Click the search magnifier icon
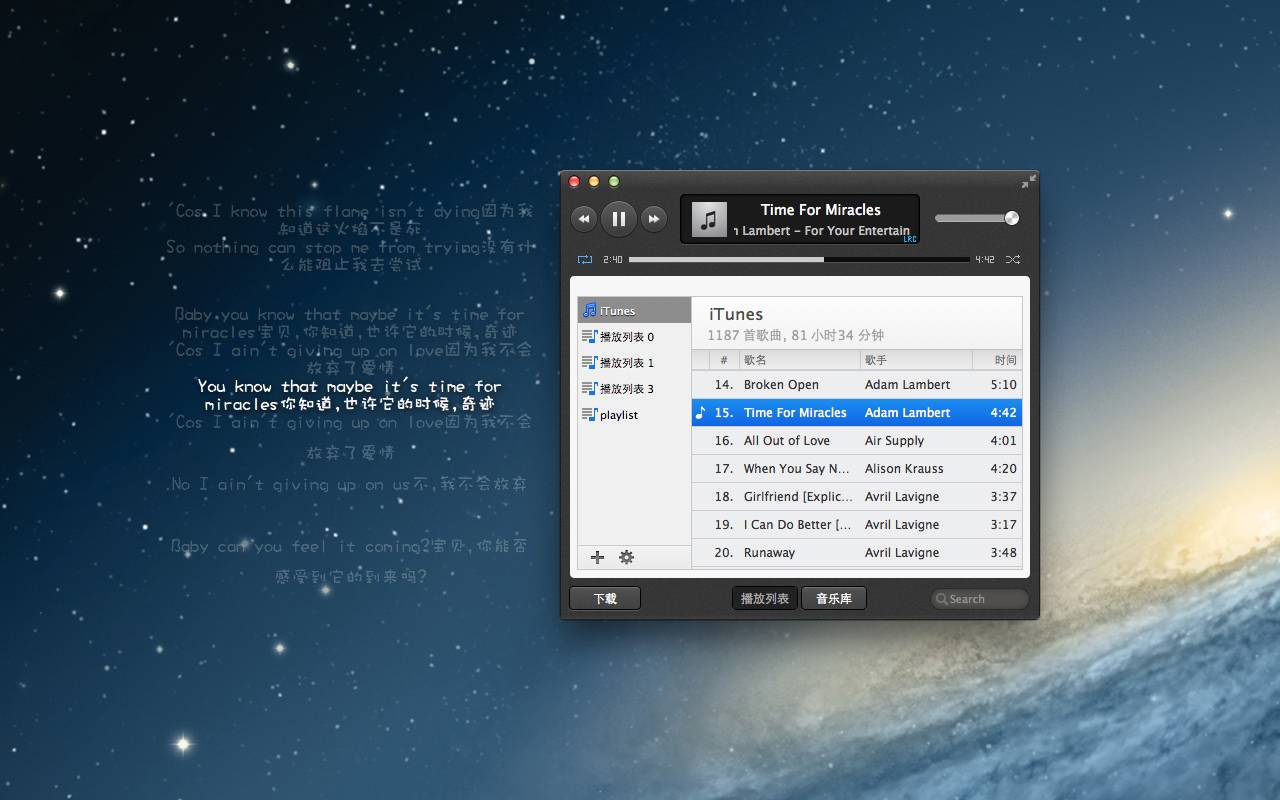The width and height of the screenshot is (1280, 800). pyautogui.click(x=941, y=599)
